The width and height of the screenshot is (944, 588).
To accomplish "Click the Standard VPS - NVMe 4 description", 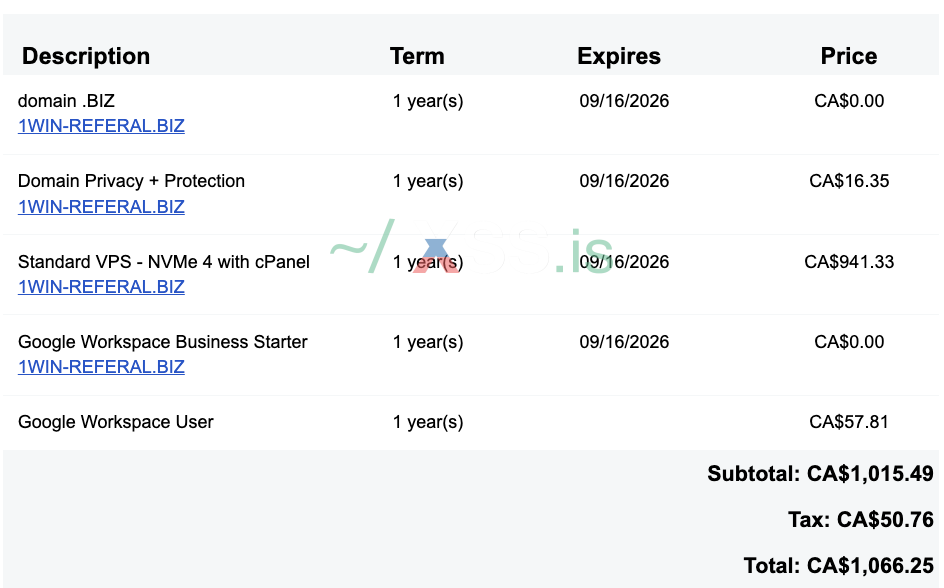I will 164,262.
